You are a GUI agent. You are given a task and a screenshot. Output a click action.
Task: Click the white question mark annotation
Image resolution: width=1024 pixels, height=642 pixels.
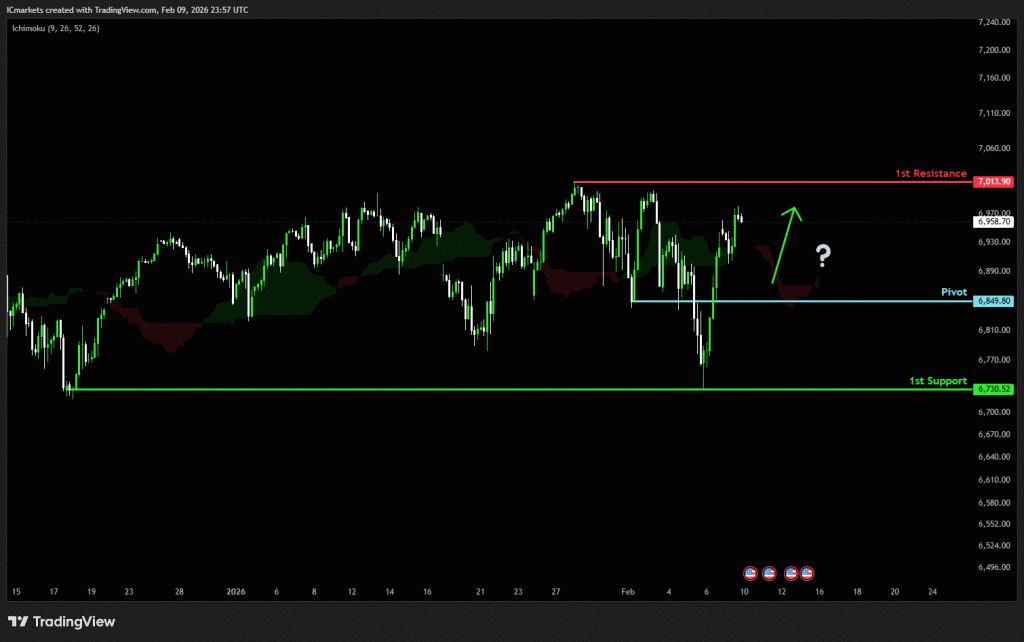[822, 257]
